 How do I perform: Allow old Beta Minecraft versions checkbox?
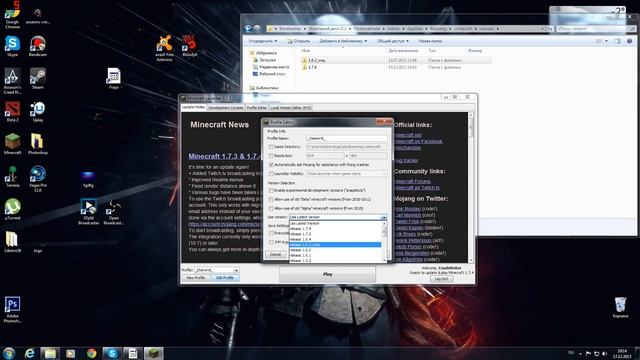pos(271,200)
